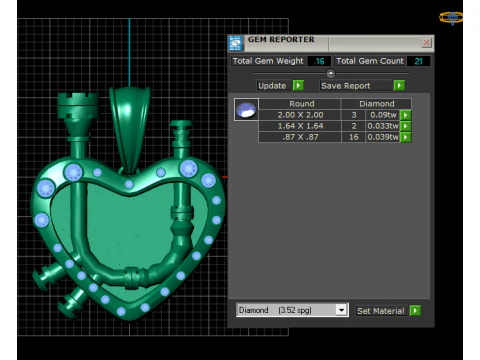The height and width of the screenshot is (360, 480).
Task: Click the green arrow on the .87 X .87 row
Action: [405, 137]
